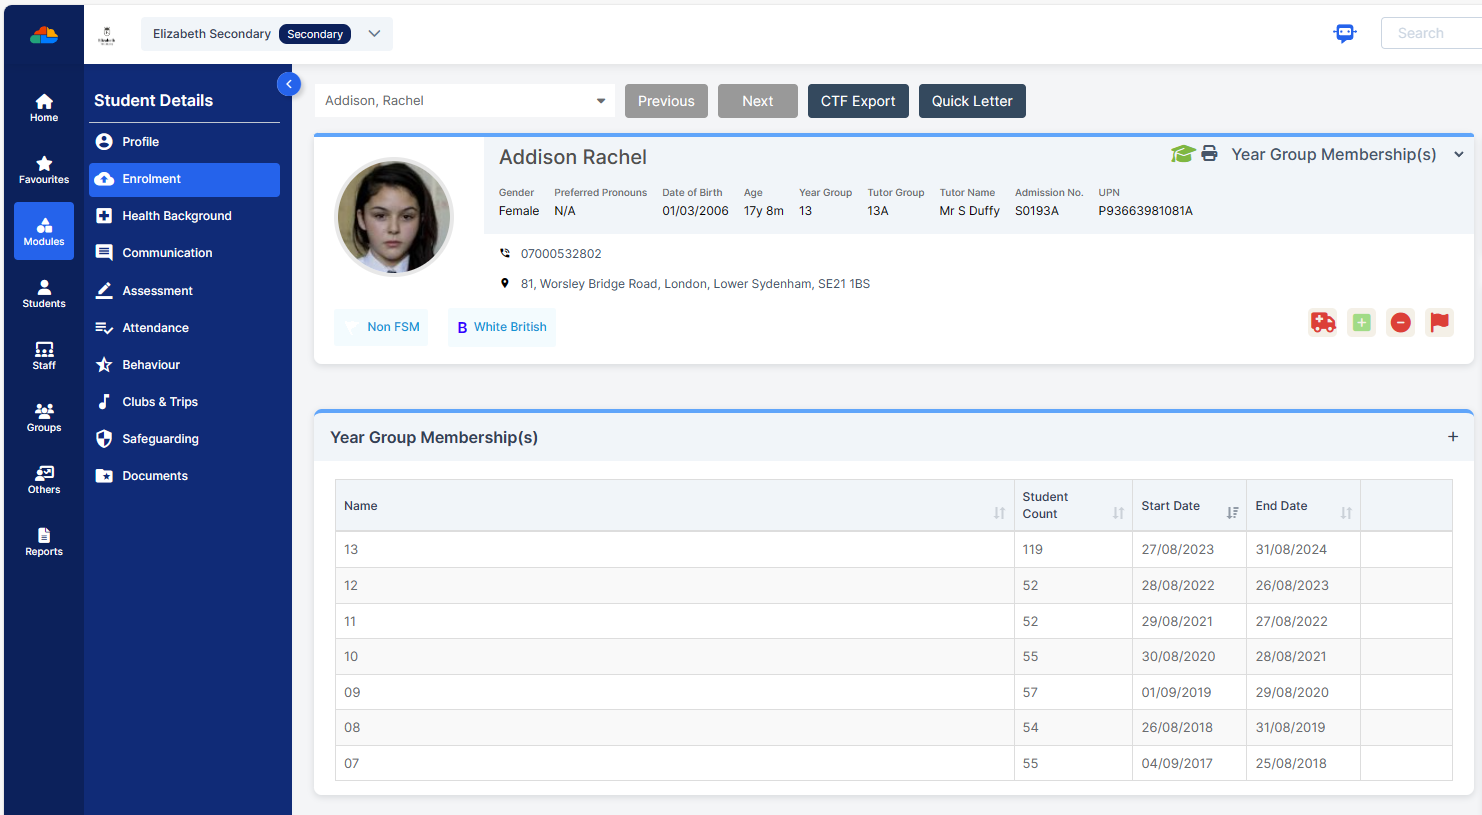Click the red flag icon

[1439, 322]
